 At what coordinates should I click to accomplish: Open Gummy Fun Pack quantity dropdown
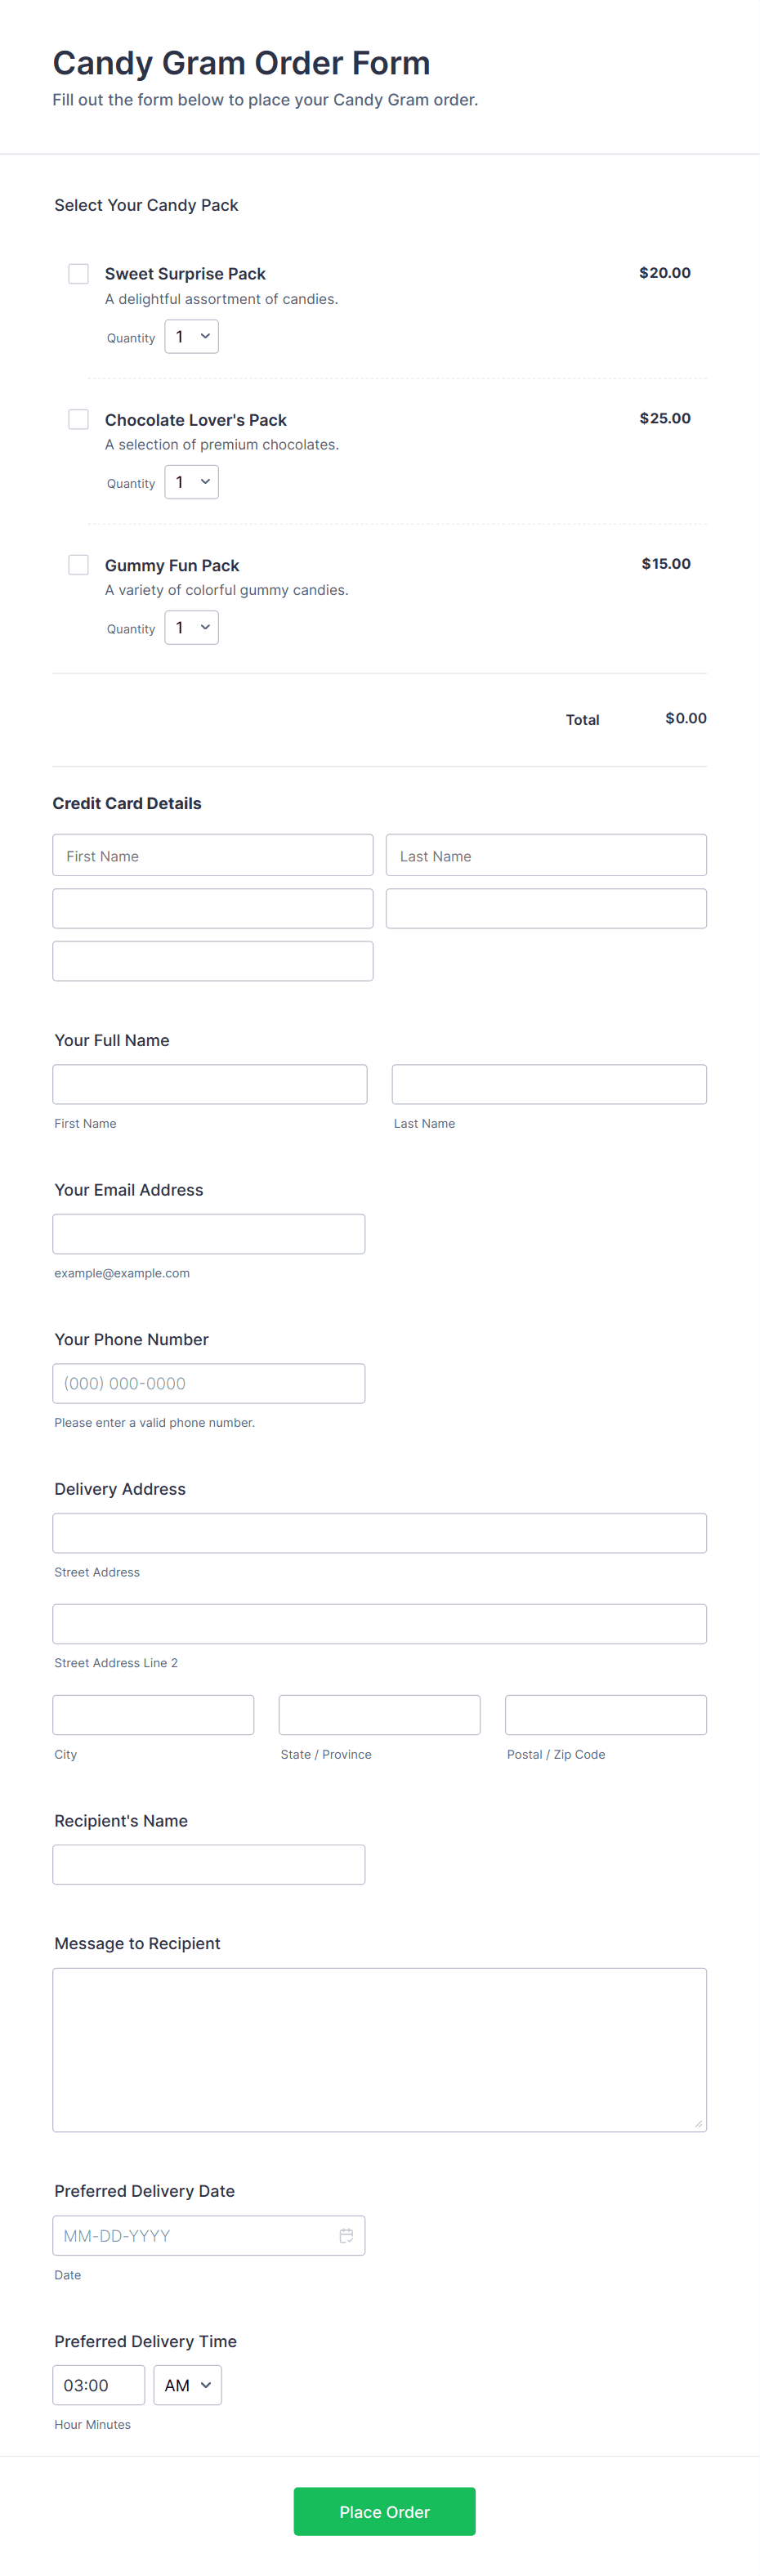click(191, 628)
